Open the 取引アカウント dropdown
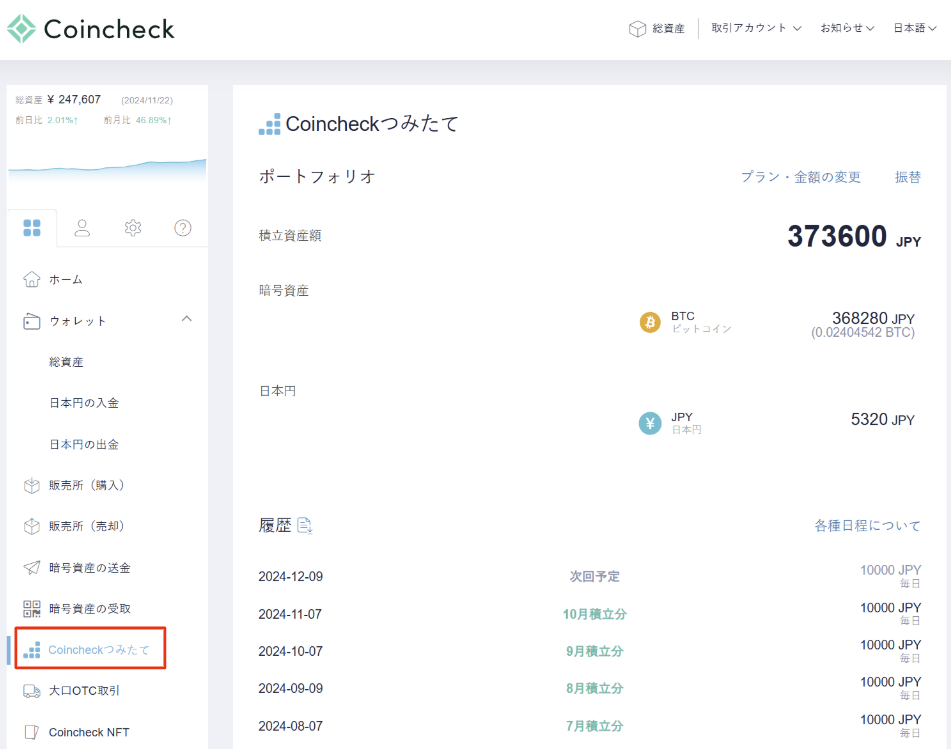This screenshot has width=951, height=752. pyautogui.click(x=756, y=28)
